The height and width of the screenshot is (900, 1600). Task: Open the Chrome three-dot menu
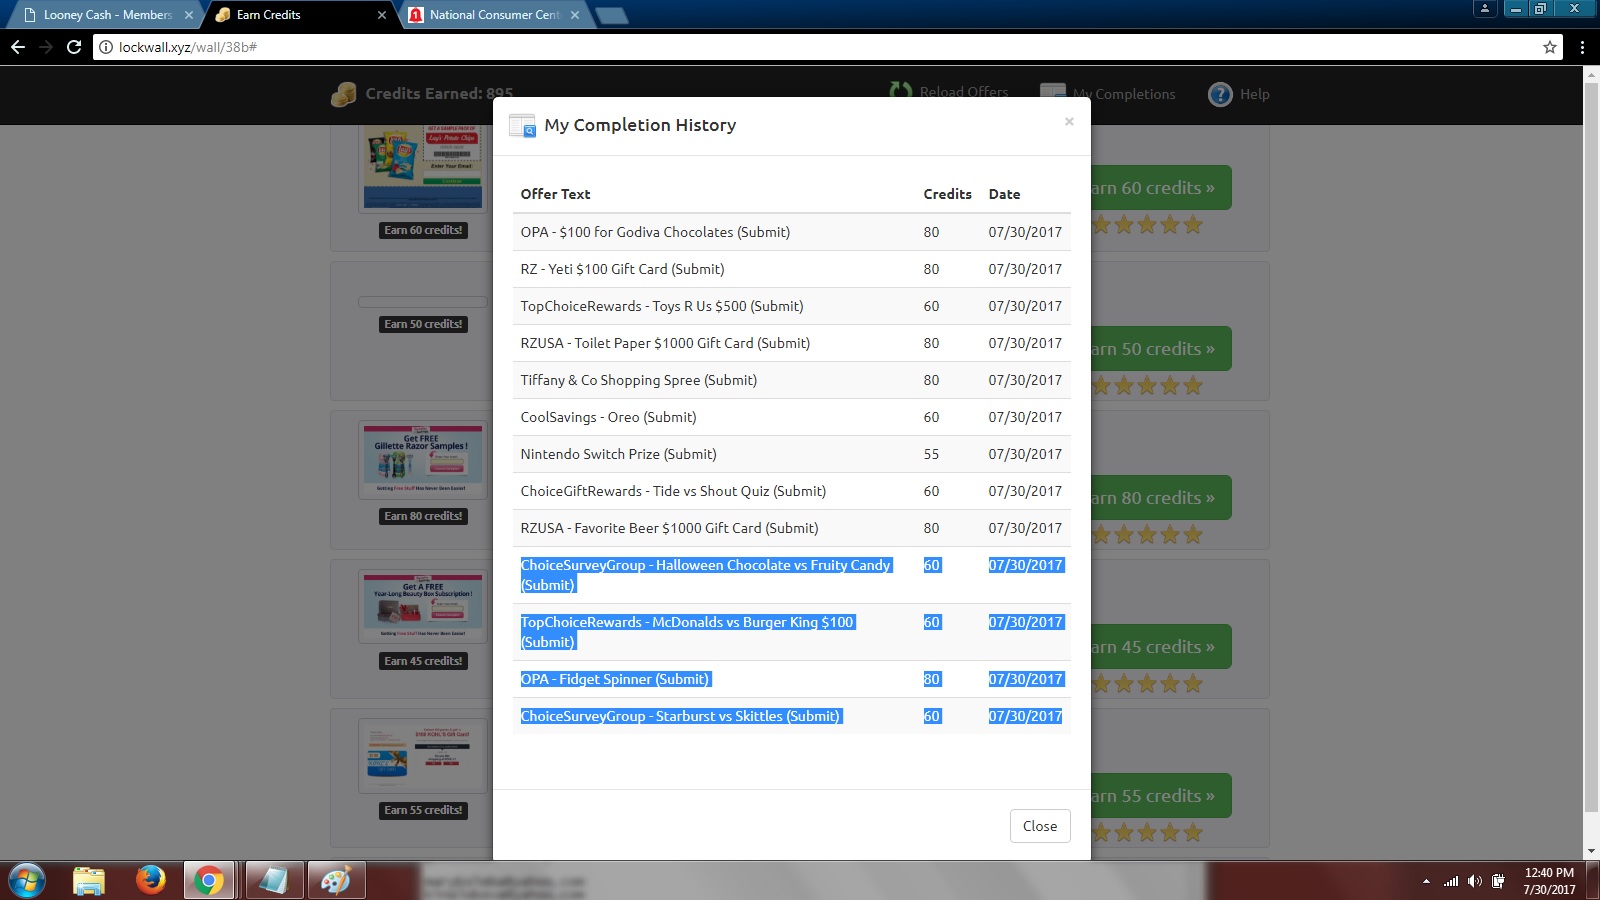tap(1582, 47)
